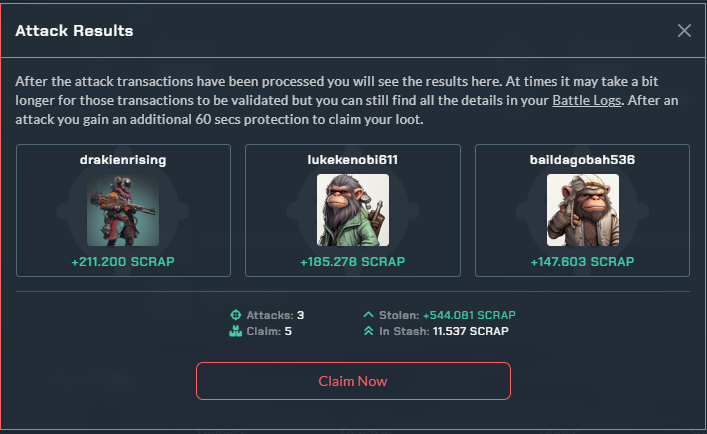Click the Attacks count value 3
This screenshot has height=434, width=707.
coord(300,315)
